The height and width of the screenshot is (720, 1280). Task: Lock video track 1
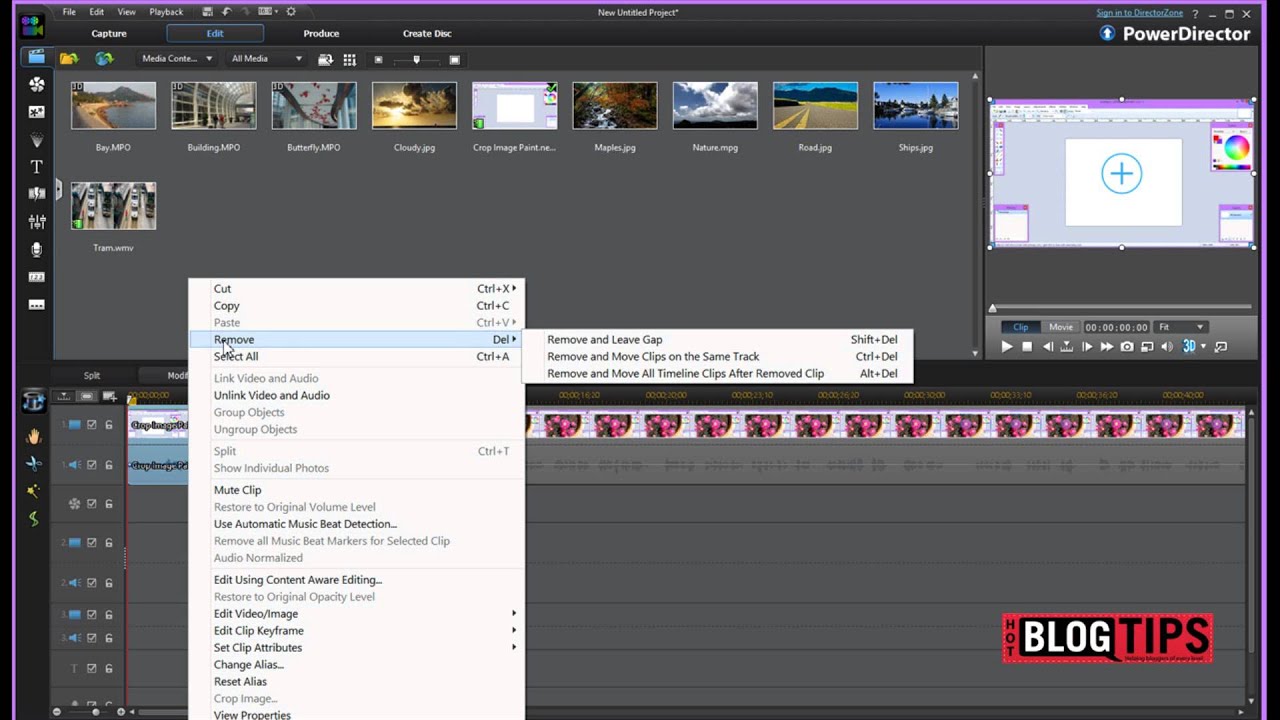pyautogui.click(x=109, y=425)
